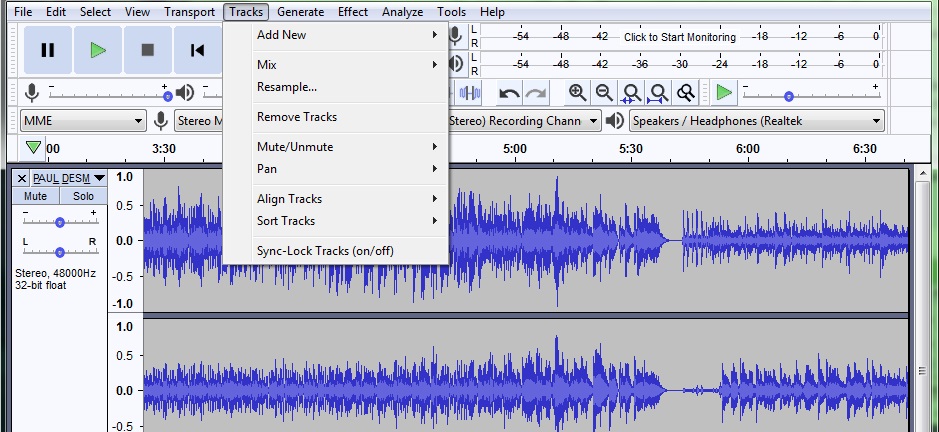Open the Effect menu
Image resolution: width=939 pixels, height=432 pixels.
click(353, 12)
